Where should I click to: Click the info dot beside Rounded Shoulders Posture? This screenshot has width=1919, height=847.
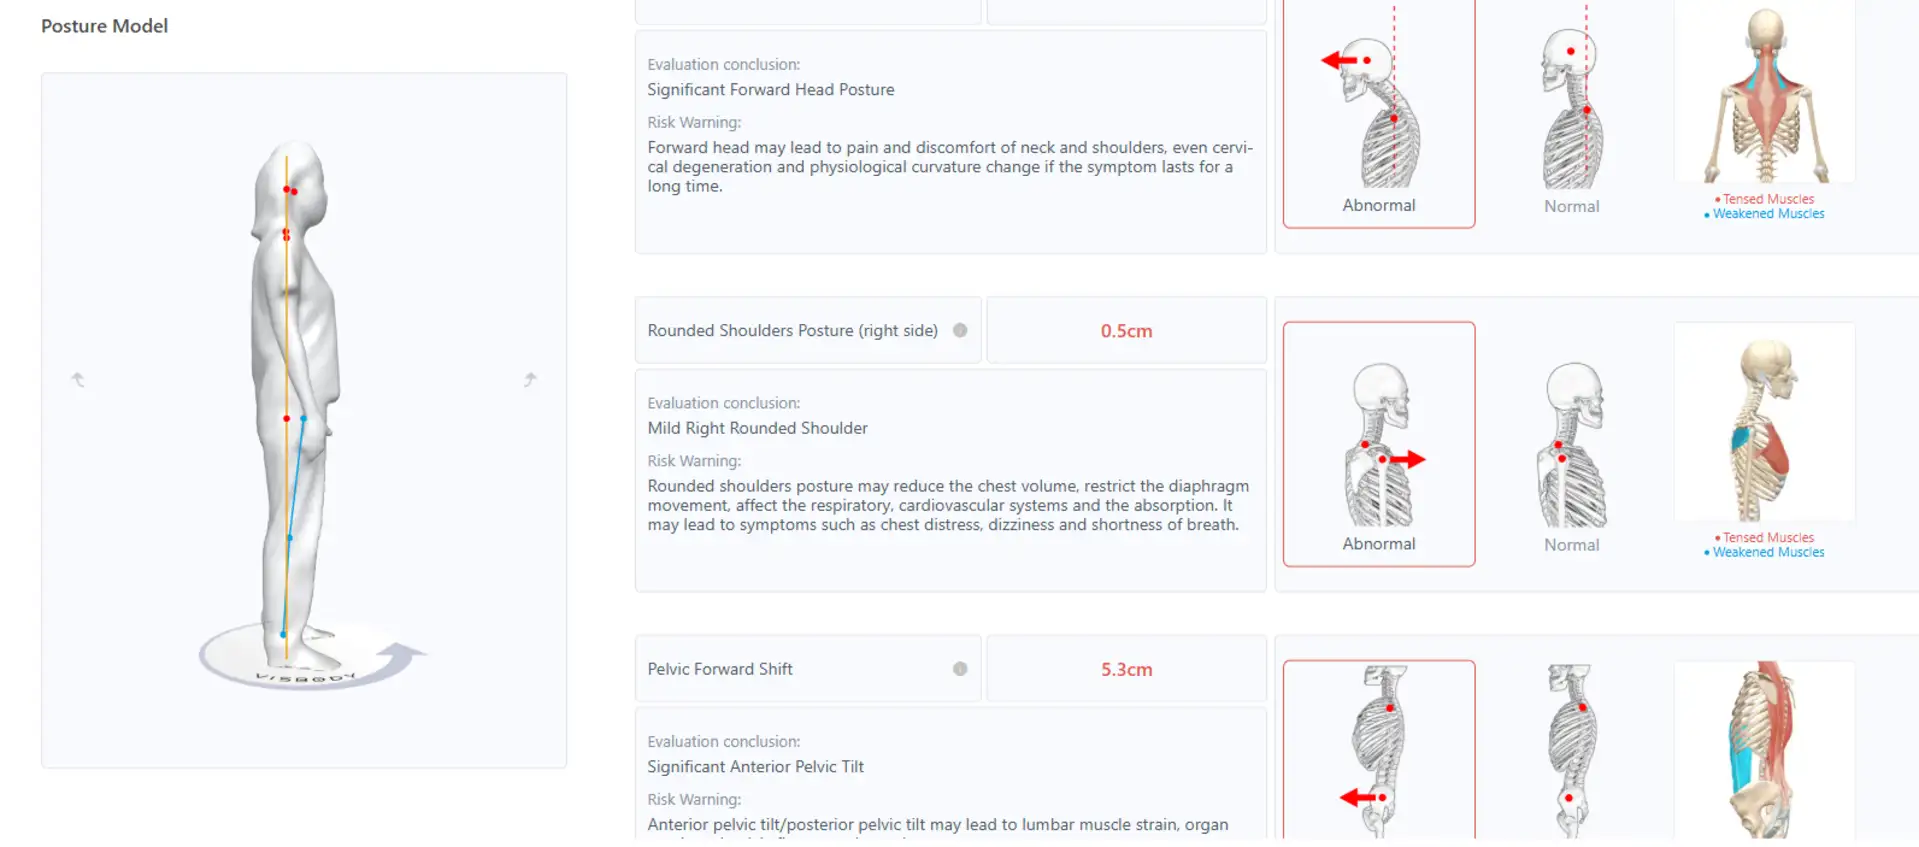click(x=960, y=330)
